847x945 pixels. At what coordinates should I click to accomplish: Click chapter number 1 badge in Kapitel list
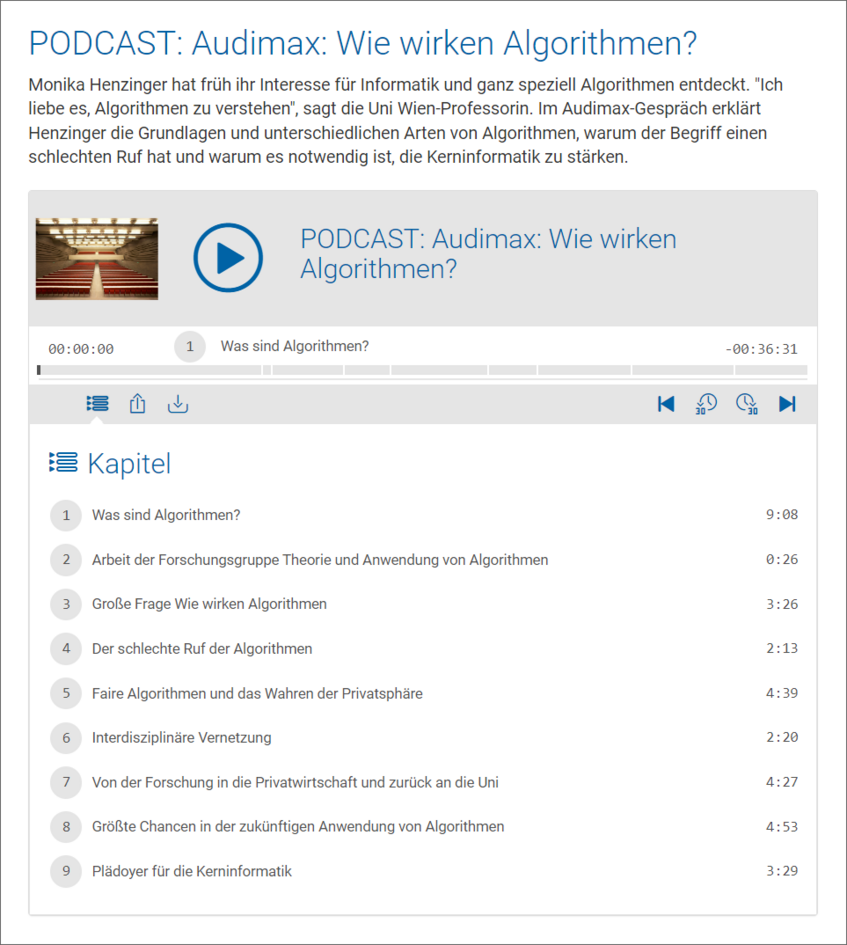click(x=66, y=515)
